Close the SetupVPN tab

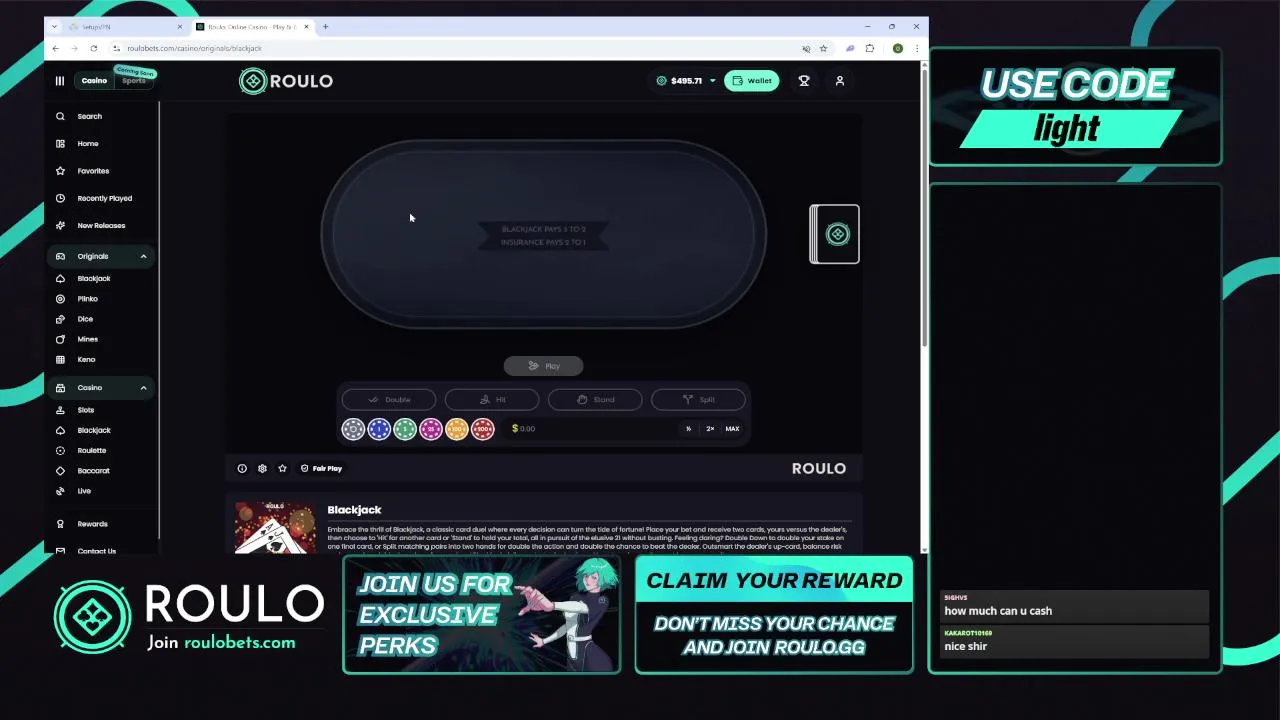[x=180, y=27]
